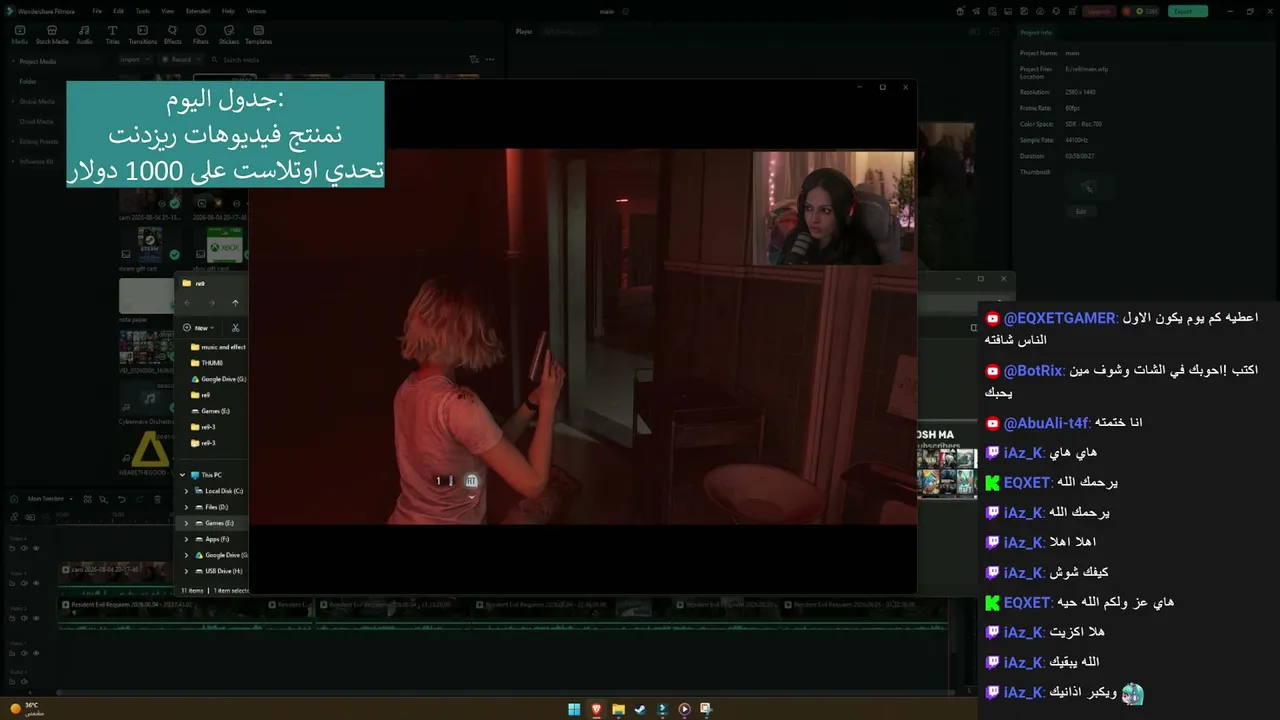Open the Import dropdown
1280x720 pixels.
pos(134,59)
